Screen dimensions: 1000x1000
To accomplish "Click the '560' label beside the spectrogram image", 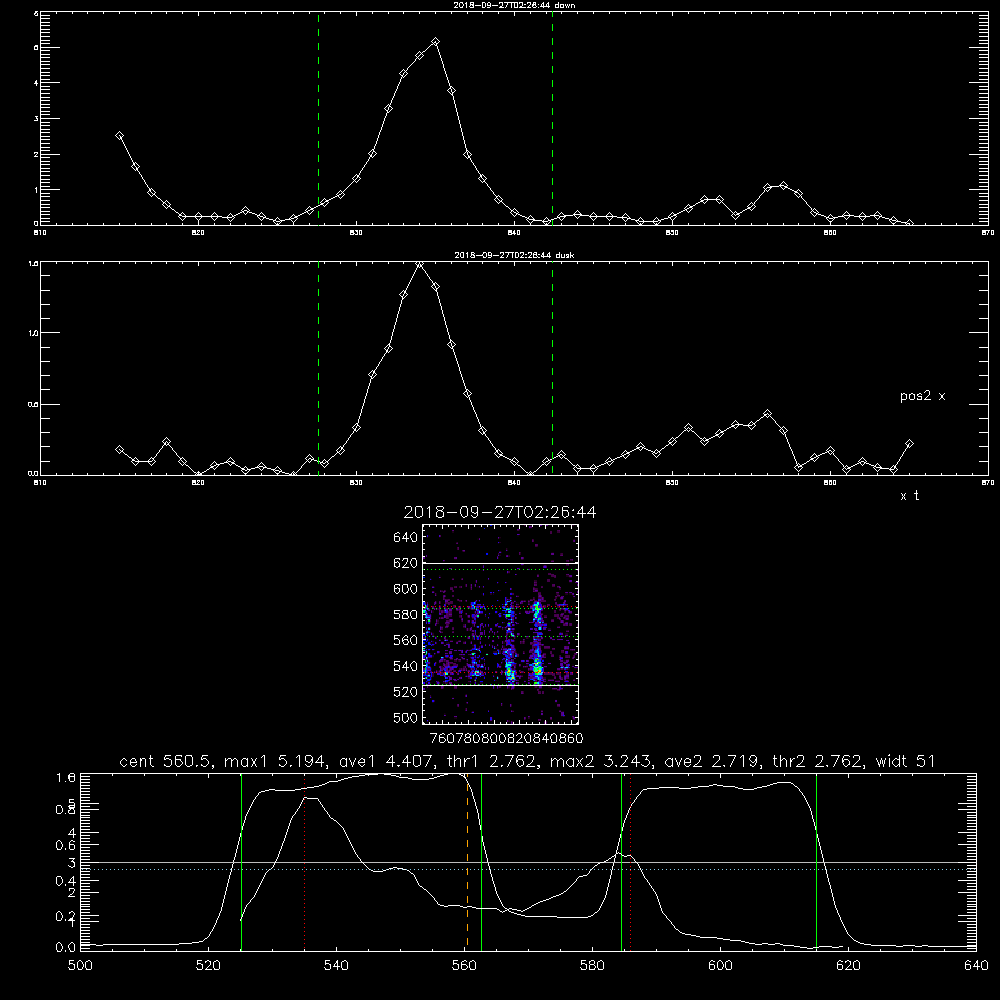I will 406,640.
